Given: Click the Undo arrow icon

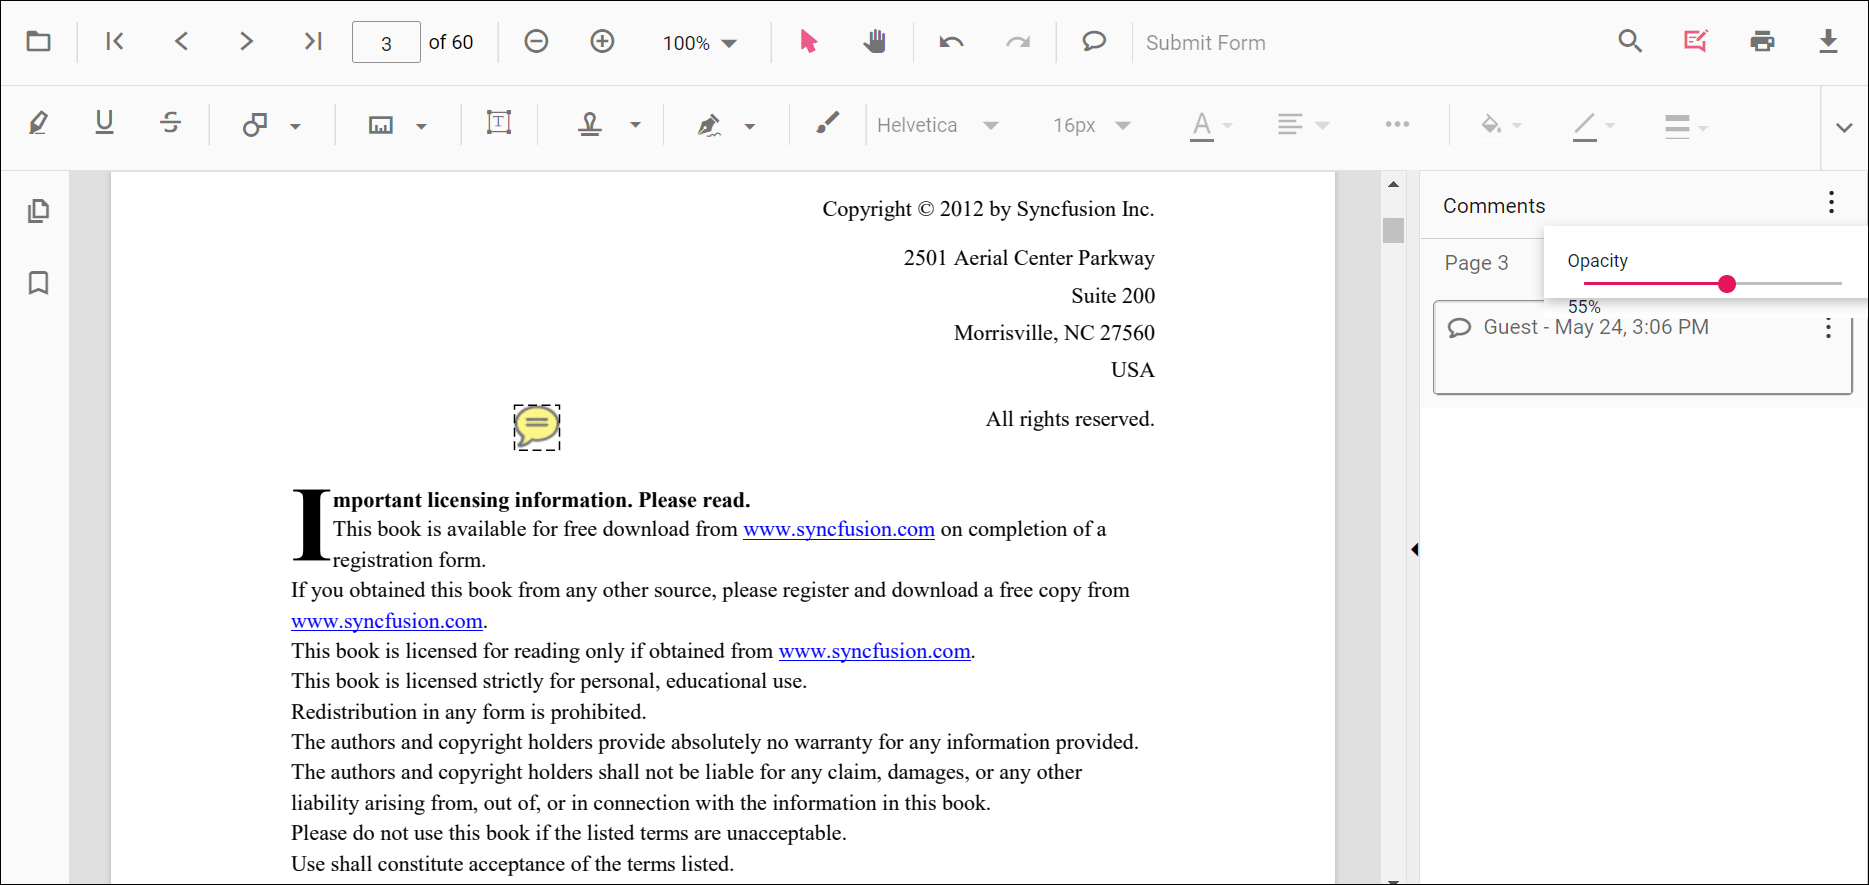Looking at the screenshot, I should (x=951, y=42).
